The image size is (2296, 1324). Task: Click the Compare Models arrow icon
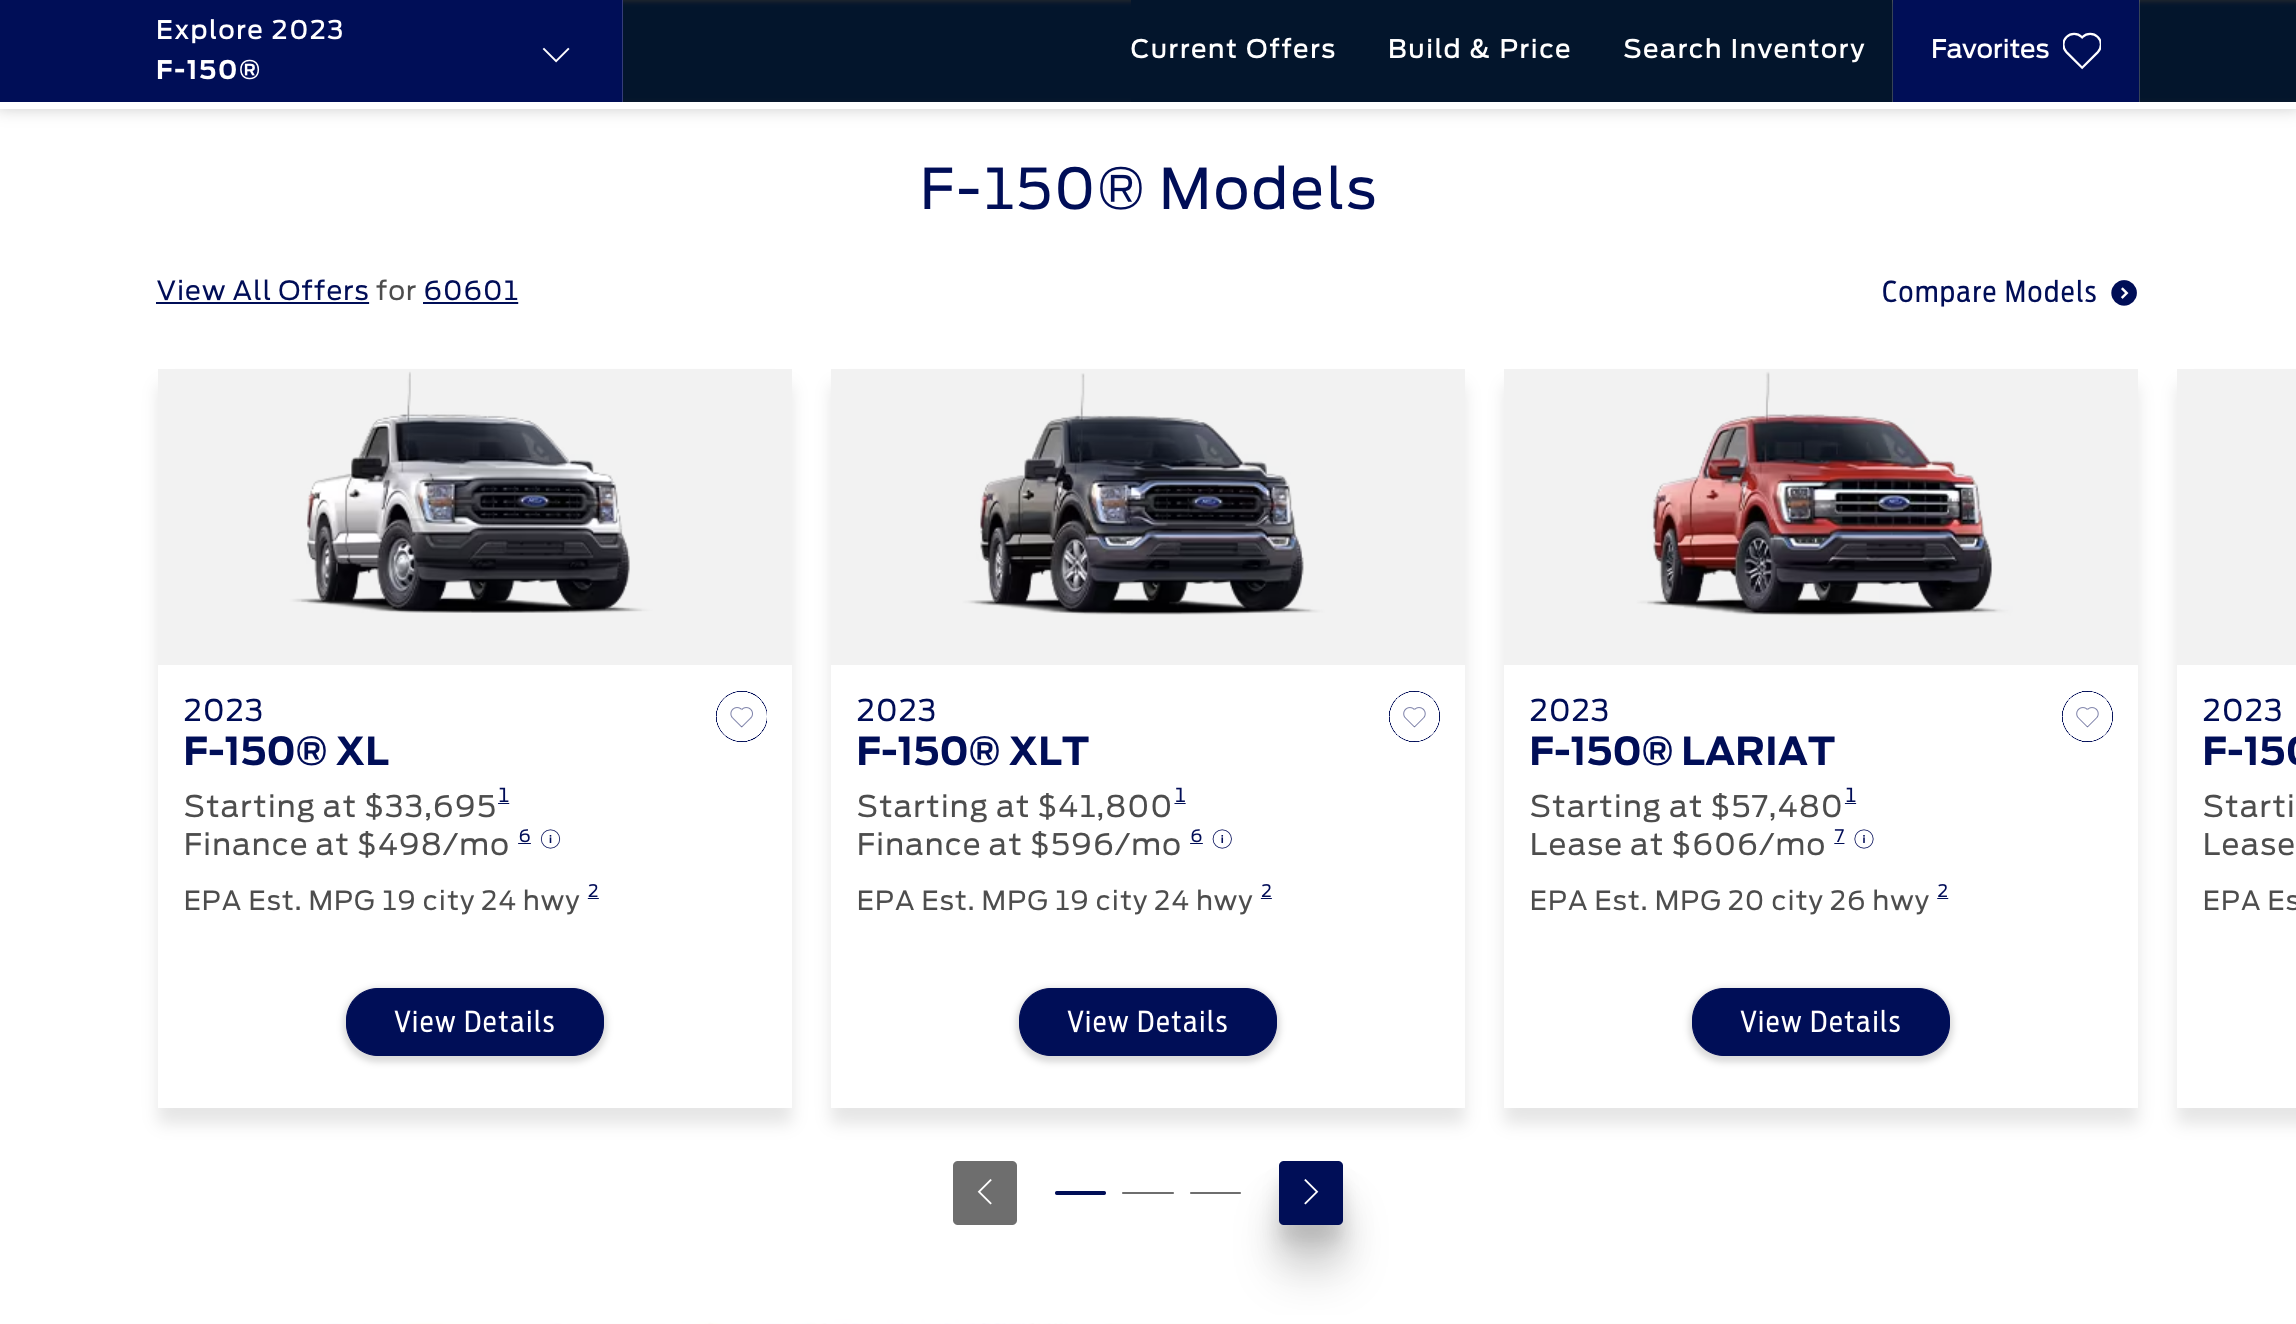coord(2124,293)
